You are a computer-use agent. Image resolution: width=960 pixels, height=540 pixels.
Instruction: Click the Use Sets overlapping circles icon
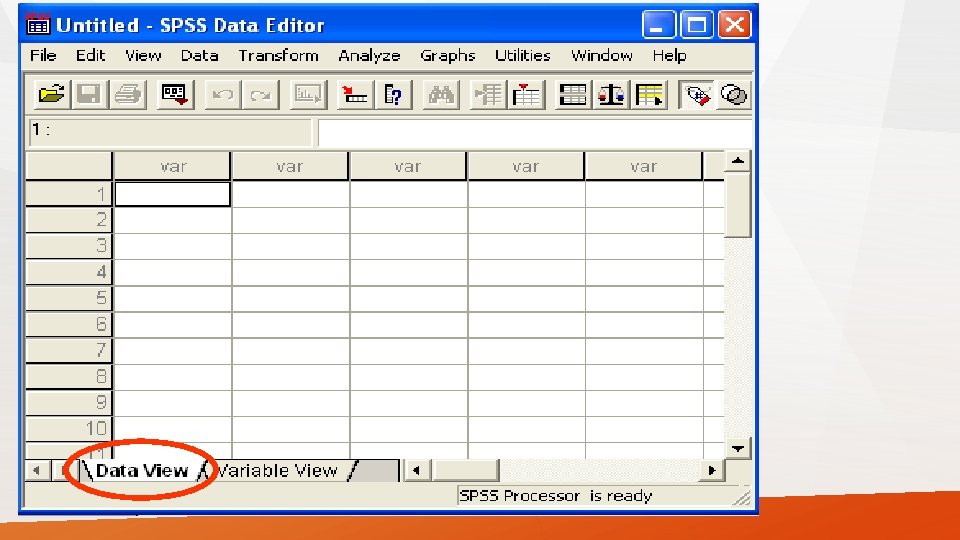(x=733, y=95)
